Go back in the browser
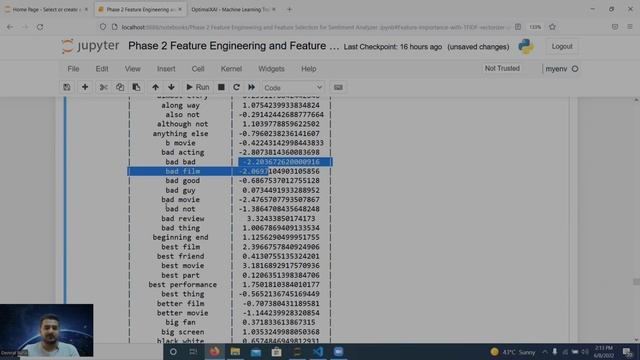Viewport: 640px width, 360px height. [10, 27]
